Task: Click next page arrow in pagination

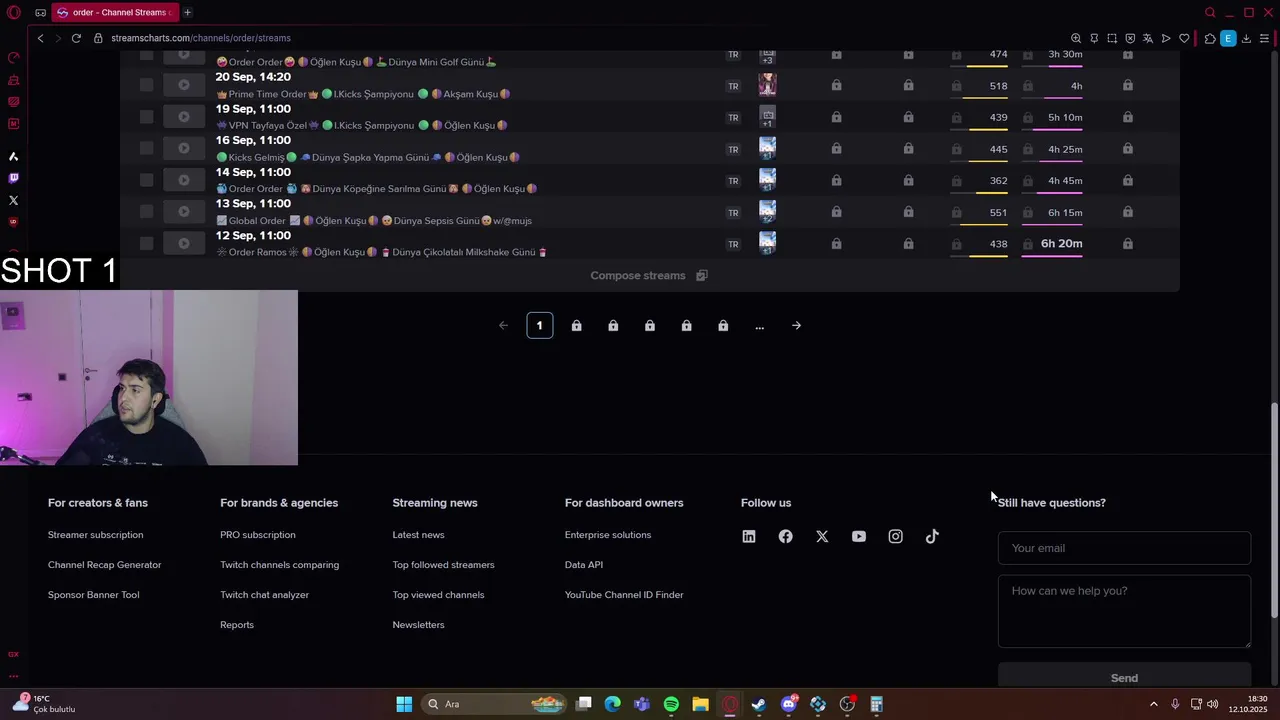Action: 796,325
